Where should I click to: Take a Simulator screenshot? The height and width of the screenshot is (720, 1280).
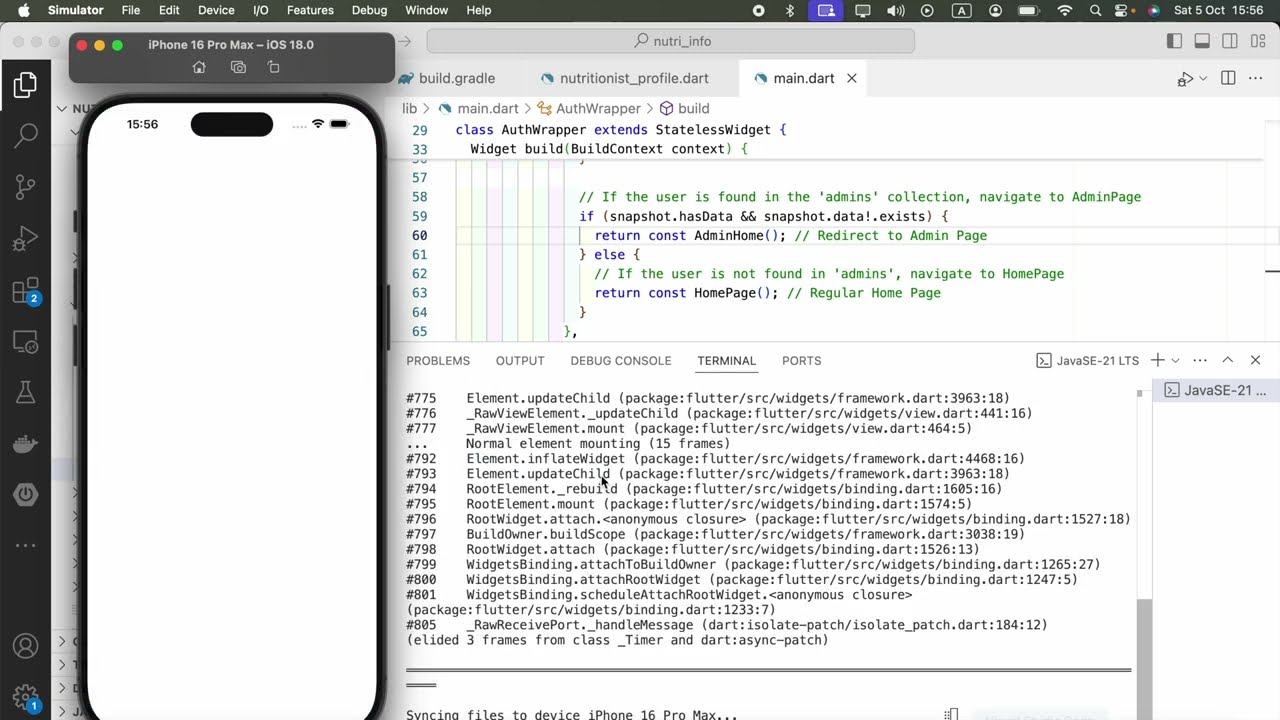point(238,68)
